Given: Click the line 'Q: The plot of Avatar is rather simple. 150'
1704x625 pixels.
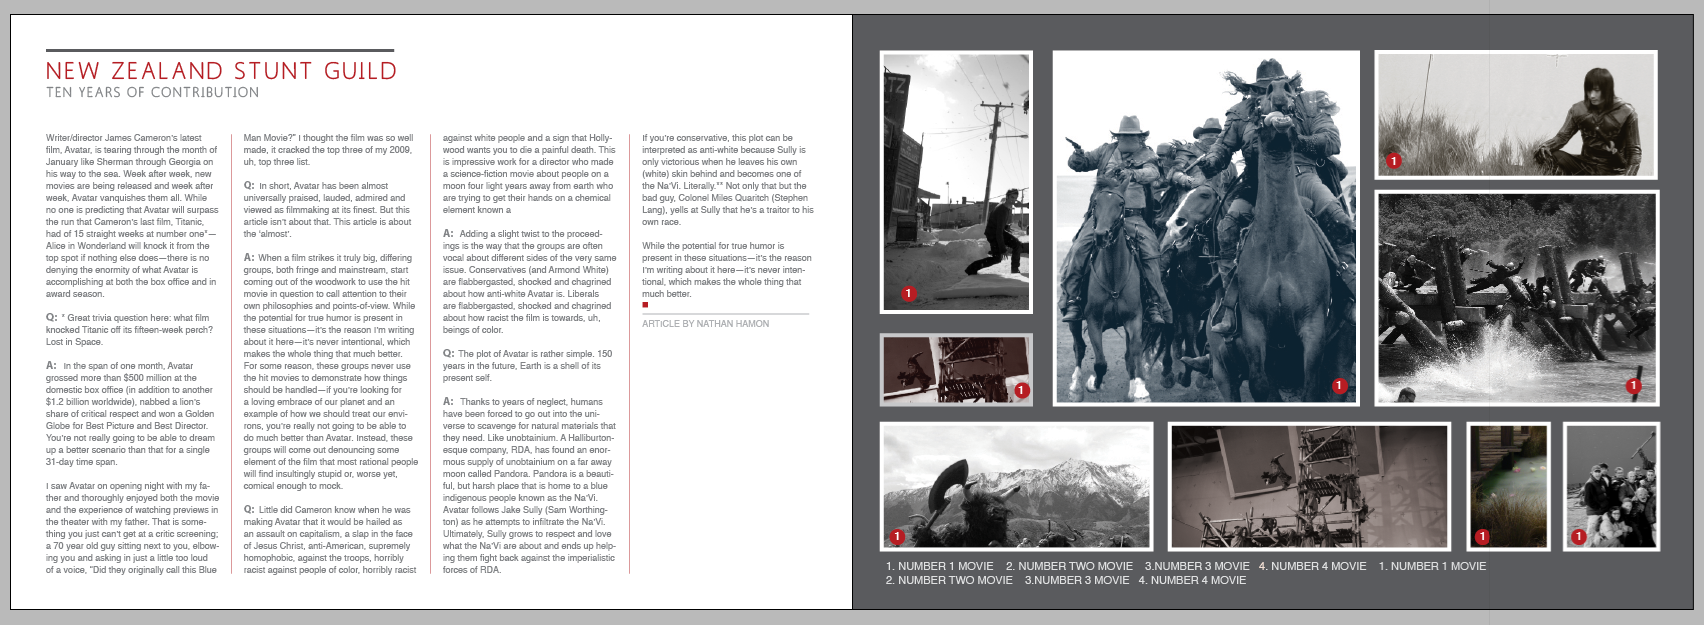Looking at the screenshot, I should tap(528, 354).
